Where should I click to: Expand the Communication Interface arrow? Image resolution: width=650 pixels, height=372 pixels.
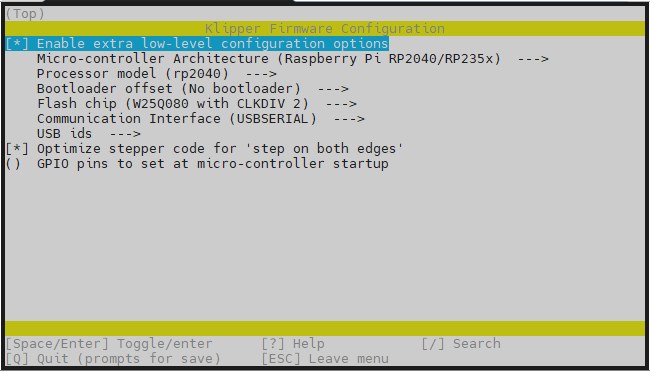pyautogui.click(x=349, y=119)
